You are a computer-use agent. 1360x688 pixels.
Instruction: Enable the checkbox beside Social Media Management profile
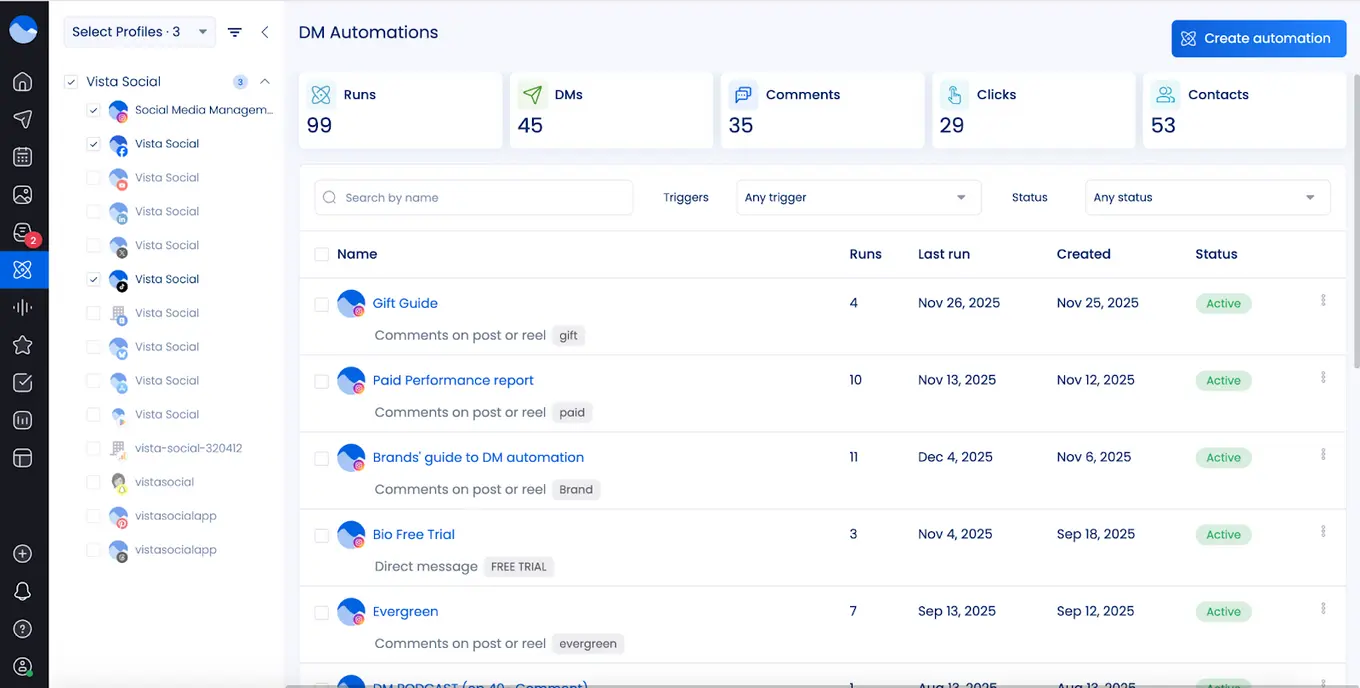tap(93, 110)
